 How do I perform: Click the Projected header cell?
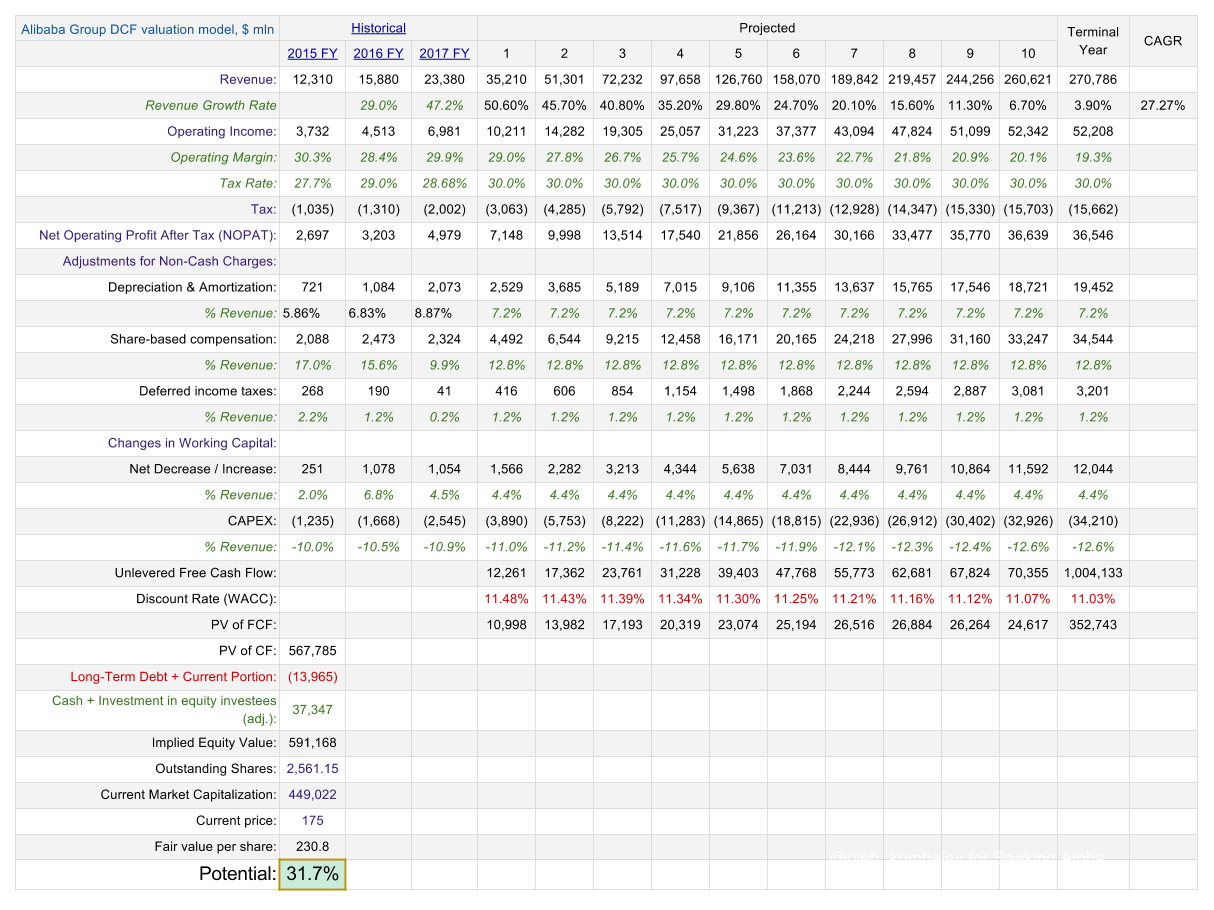pos(766,27)
